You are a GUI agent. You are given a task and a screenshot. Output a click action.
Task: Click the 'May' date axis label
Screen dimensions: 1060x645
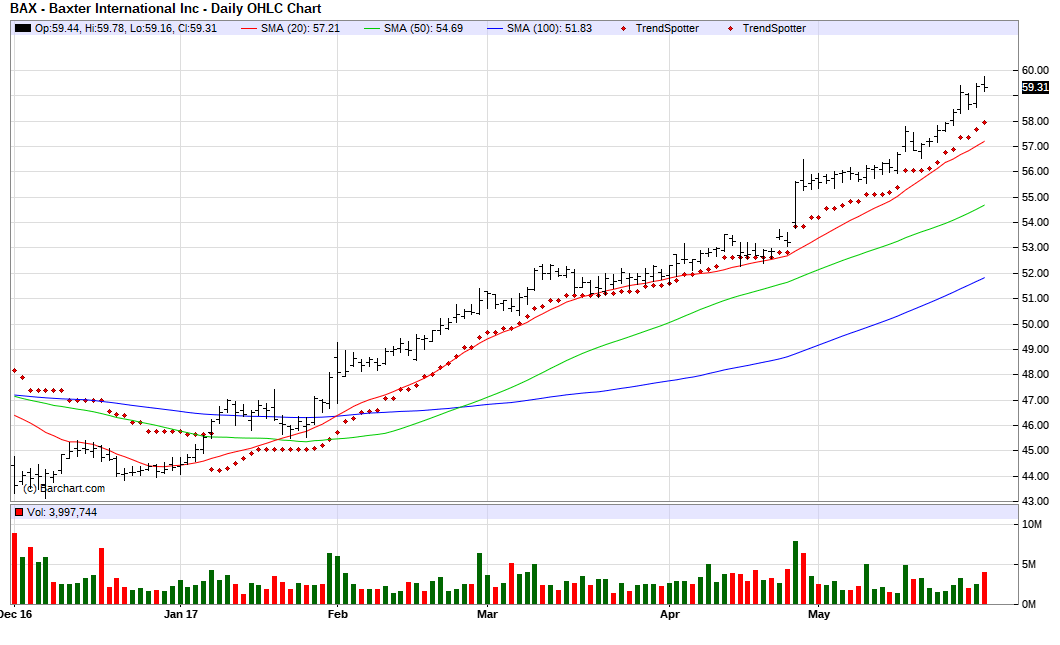[819, 614]
